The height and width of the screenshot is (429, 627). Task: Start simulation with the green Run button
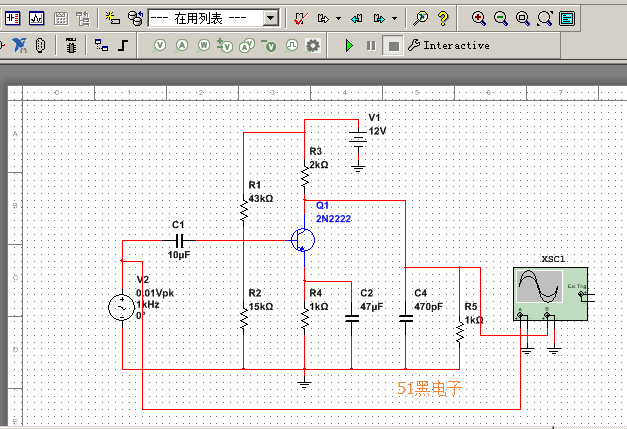349,46
